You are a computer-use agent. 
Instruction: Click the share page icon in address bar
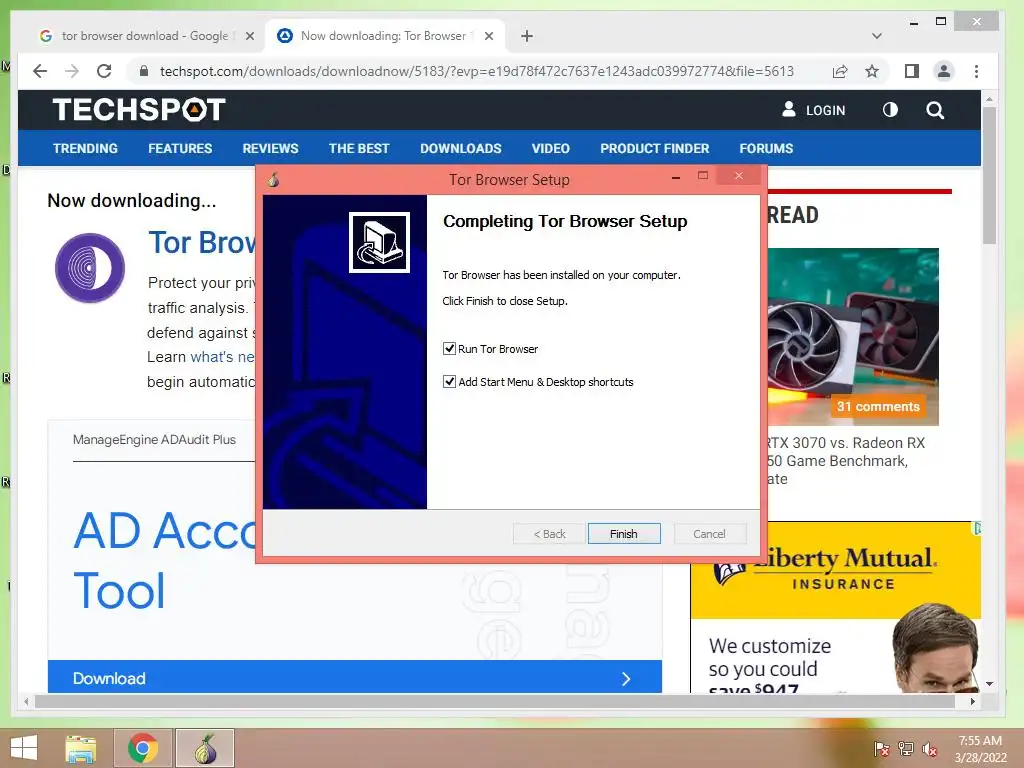(840, 71)
